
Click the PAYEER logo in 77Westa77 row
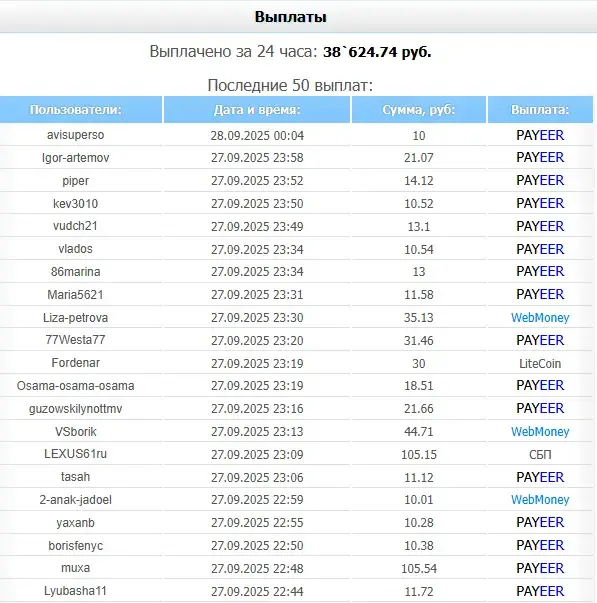click(540, 340)
